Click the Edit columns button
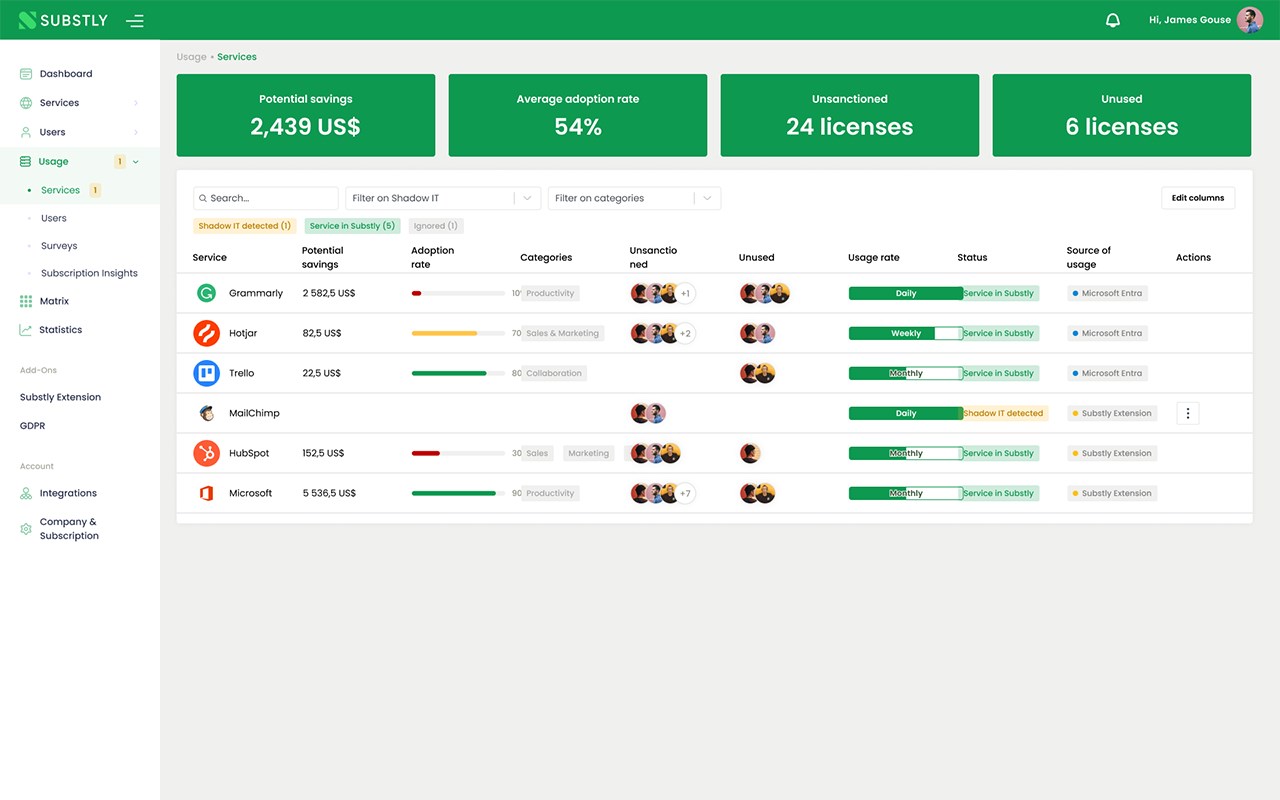The height and width of the screenshot is (800, 1280). click(1198, 198)
